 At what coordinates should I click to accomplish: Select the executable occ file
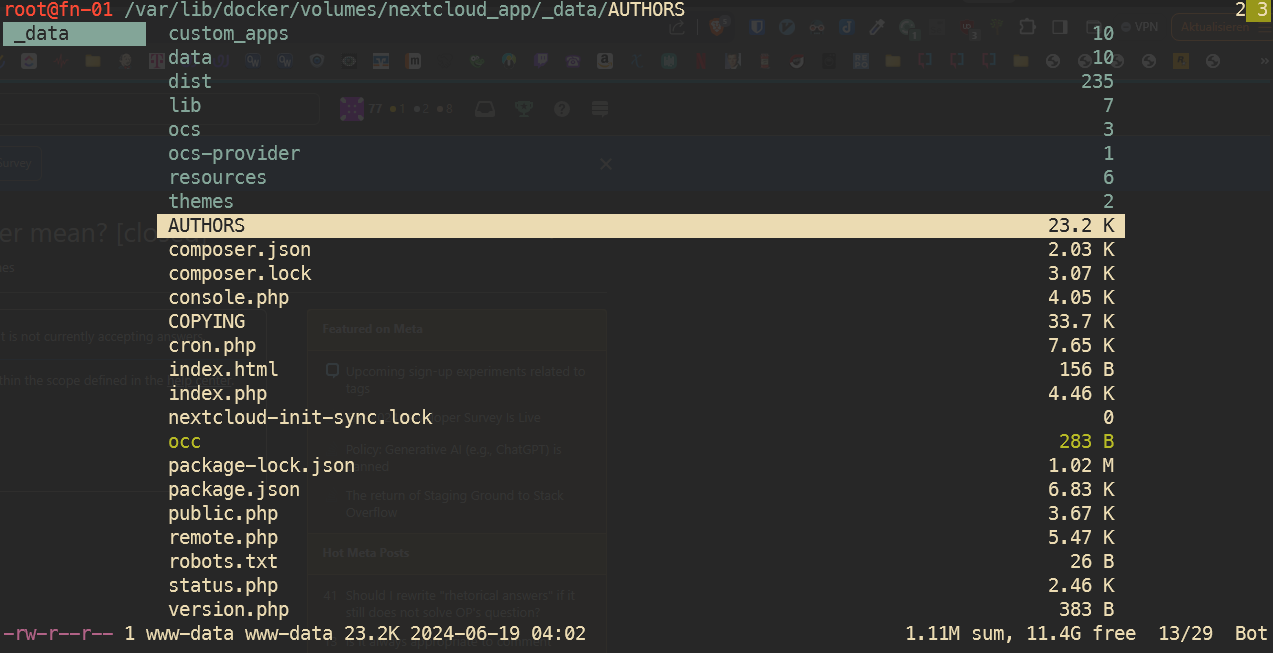pos(184,442)
